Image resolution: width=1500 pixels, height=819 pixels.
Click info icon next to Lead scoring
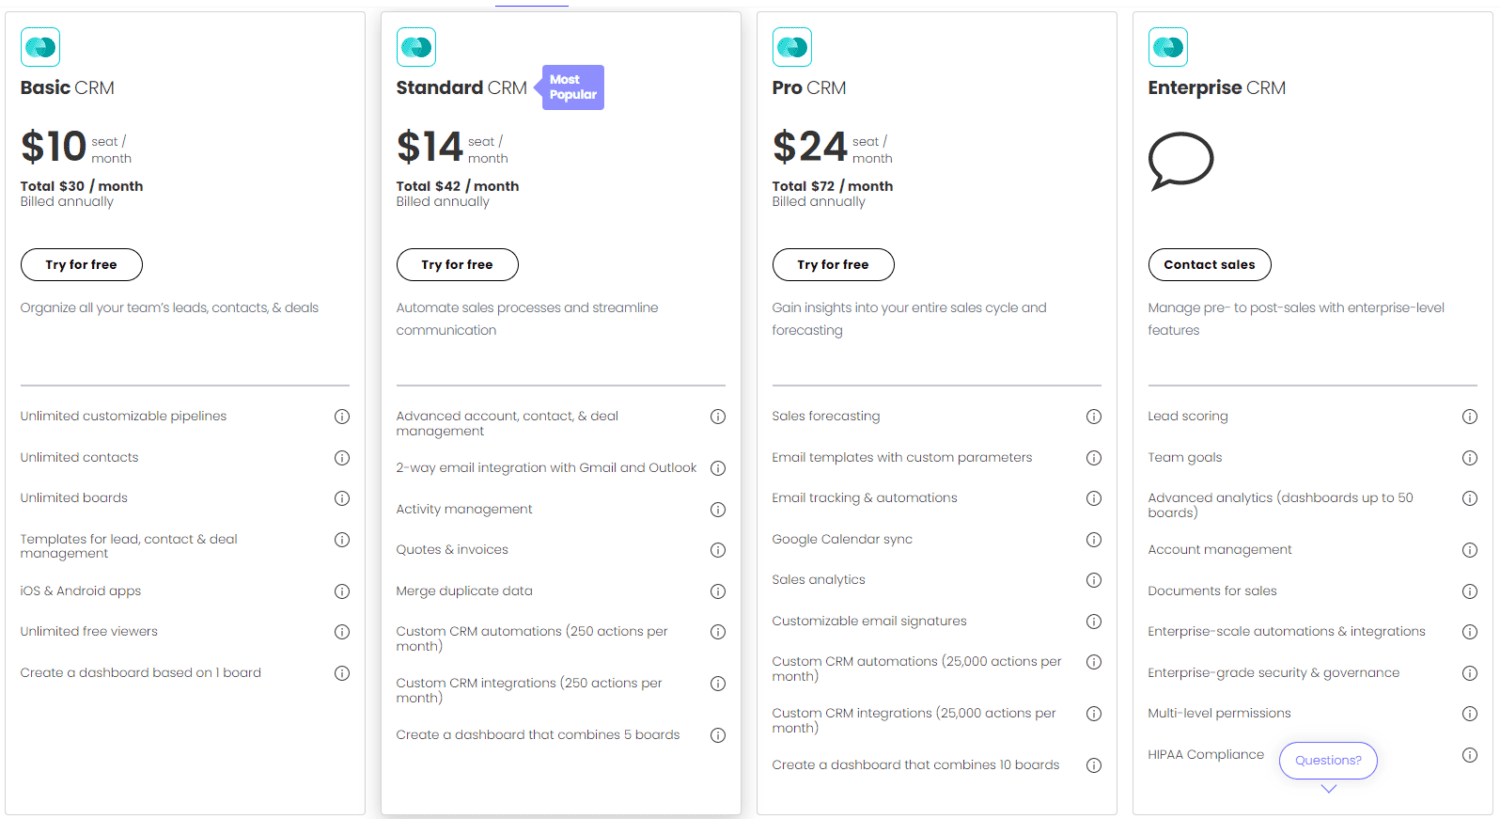point(1470,417)
